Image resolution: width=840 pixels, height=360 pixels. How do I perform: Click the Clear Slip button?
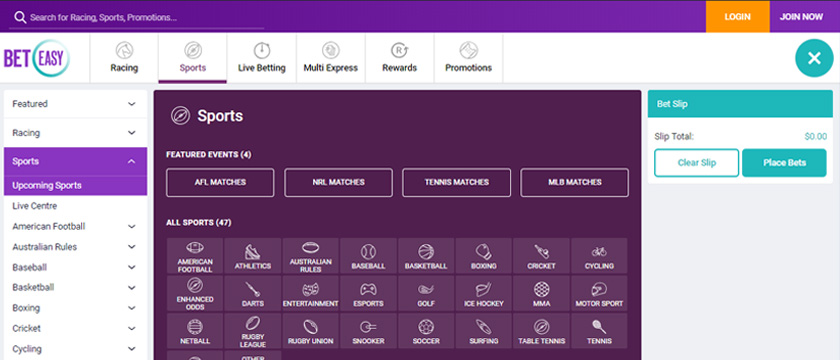click(696, 163)
